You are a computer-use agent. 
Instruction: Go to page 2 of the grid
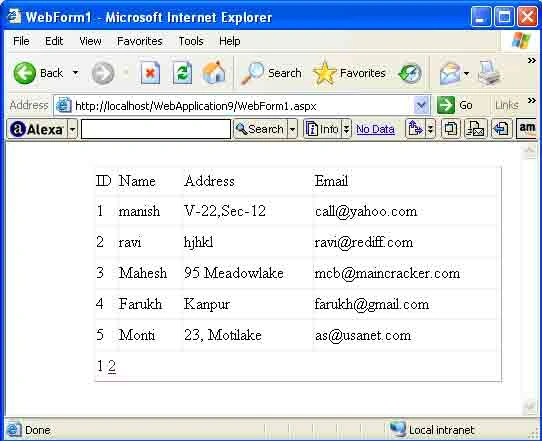(112, 366)
